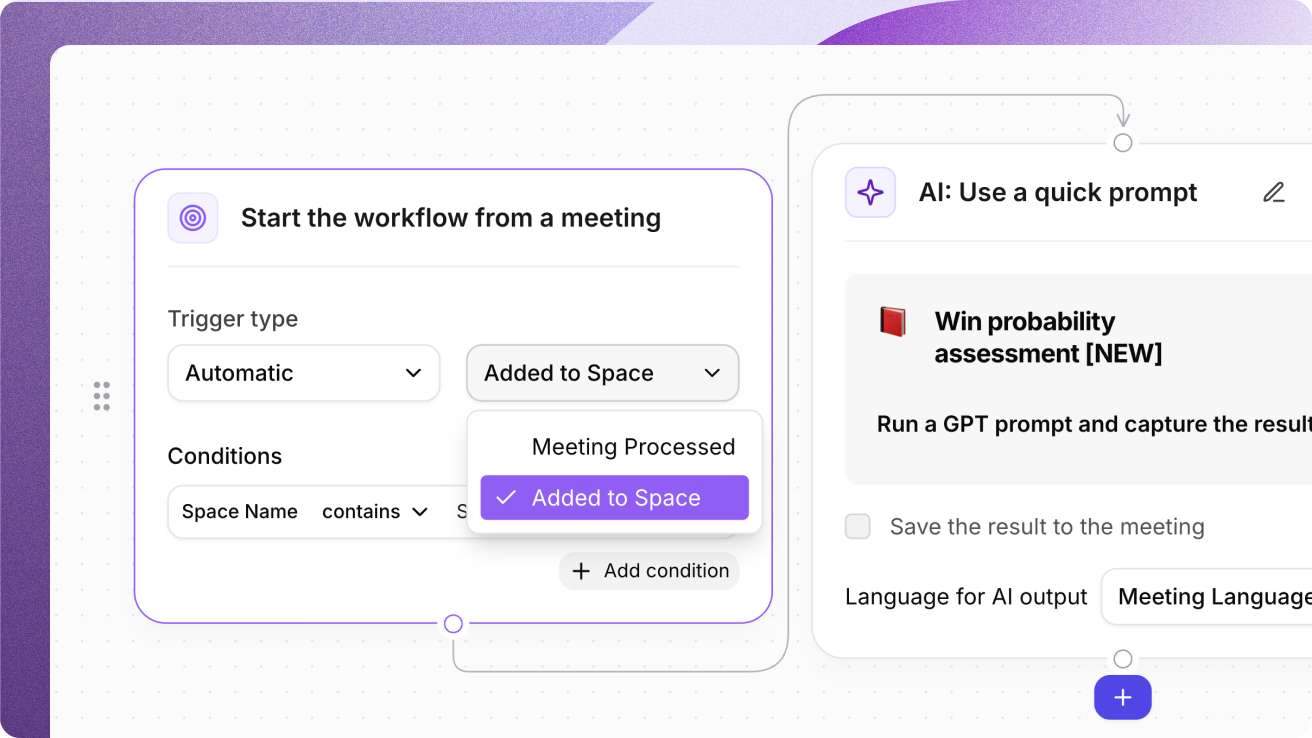Click the target icon on workflow trigger card

coord(193,218)
